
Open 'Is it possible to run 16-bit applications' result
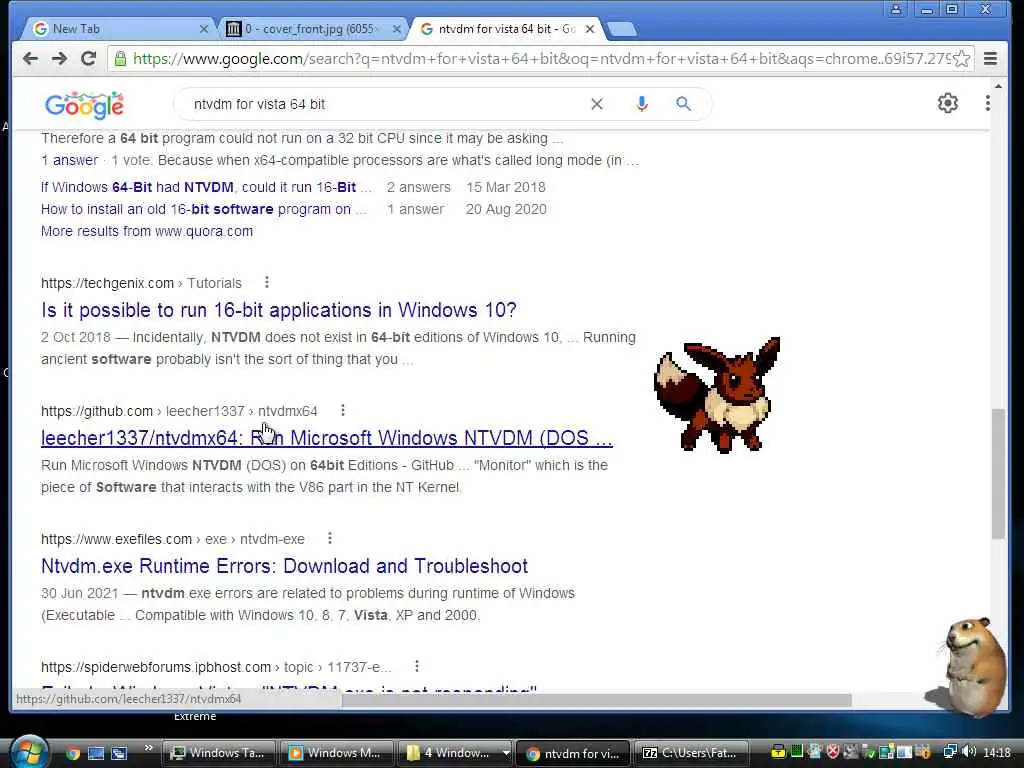279,310
